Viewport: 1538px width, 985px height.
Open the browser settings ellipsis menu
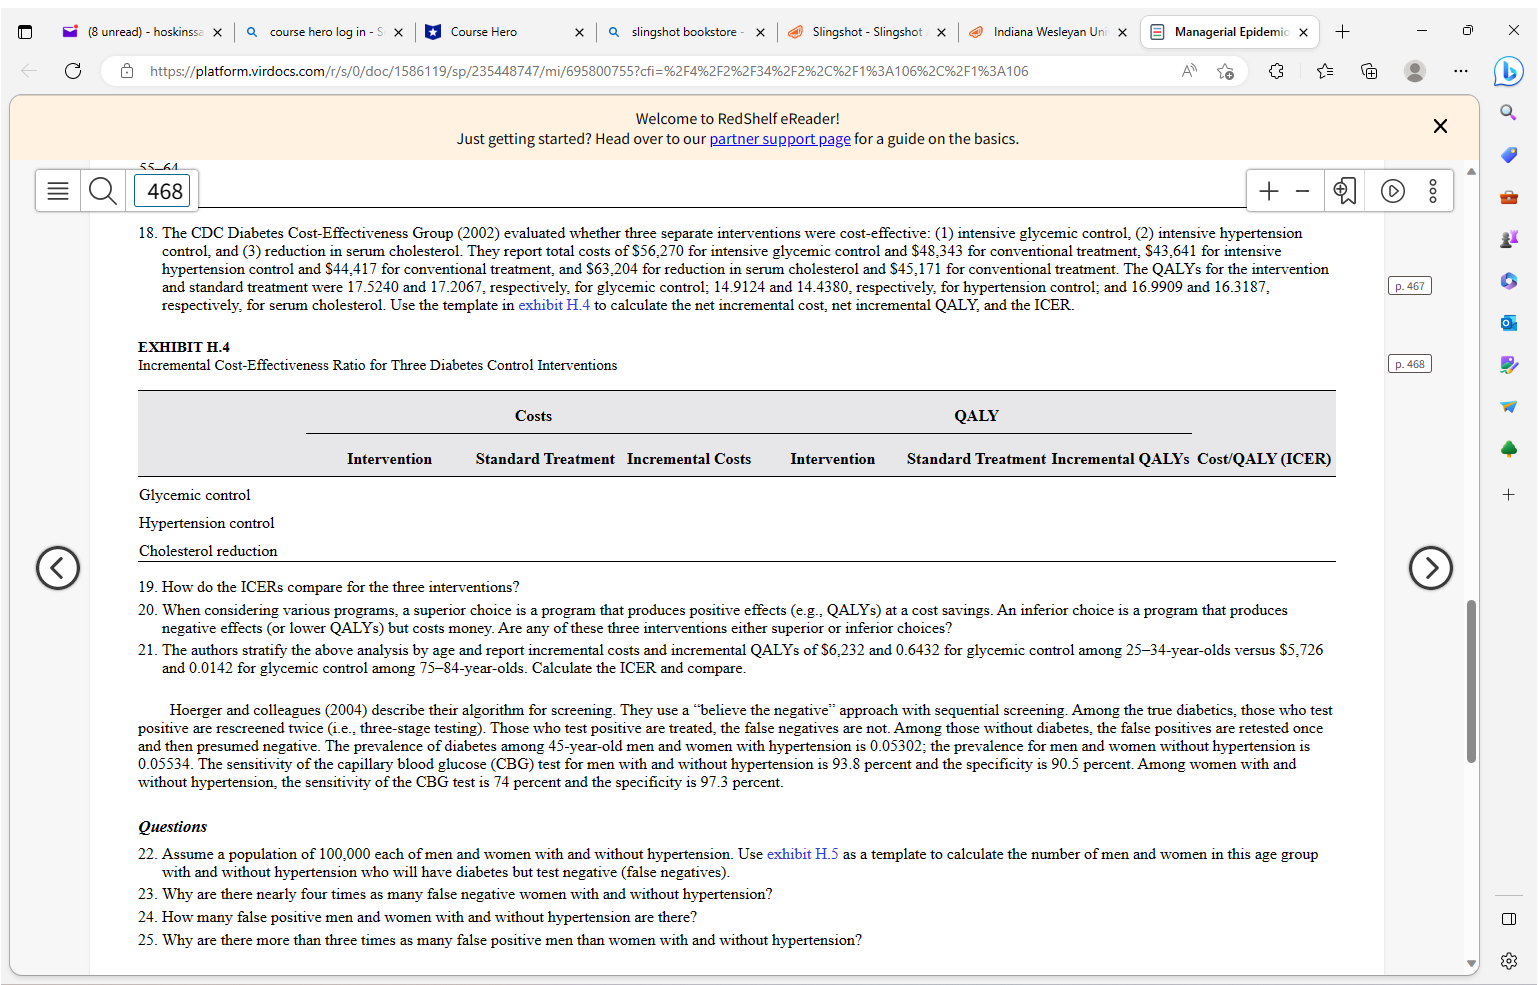(1461, 71)
